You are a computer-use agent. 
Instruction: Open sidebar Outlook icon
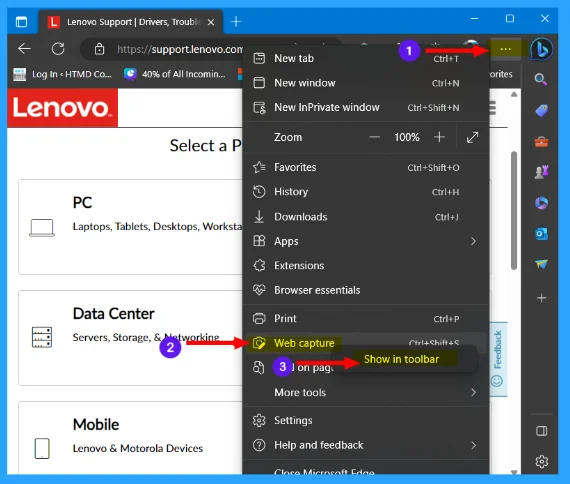tap(541, 234)
